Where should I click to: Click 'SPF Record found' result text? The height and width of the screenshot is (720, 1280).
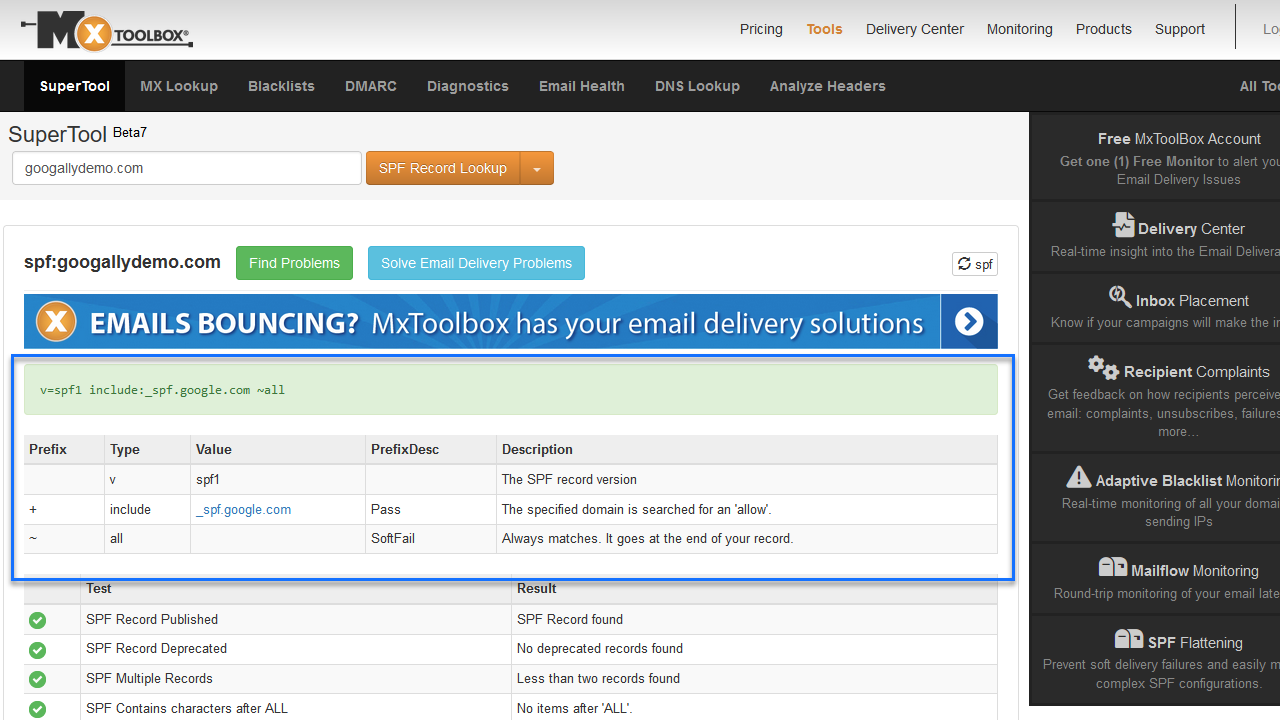pyautogui.click(x=570, y=619)
